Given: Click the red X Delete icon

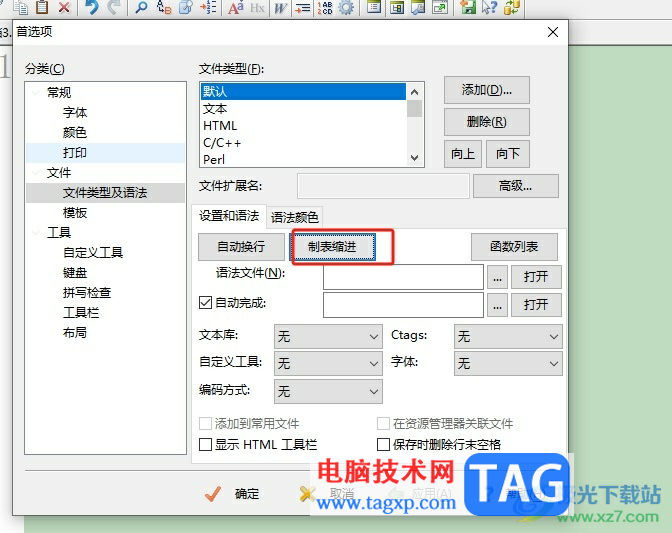Looking at the screenshot, I should (64, 7).
